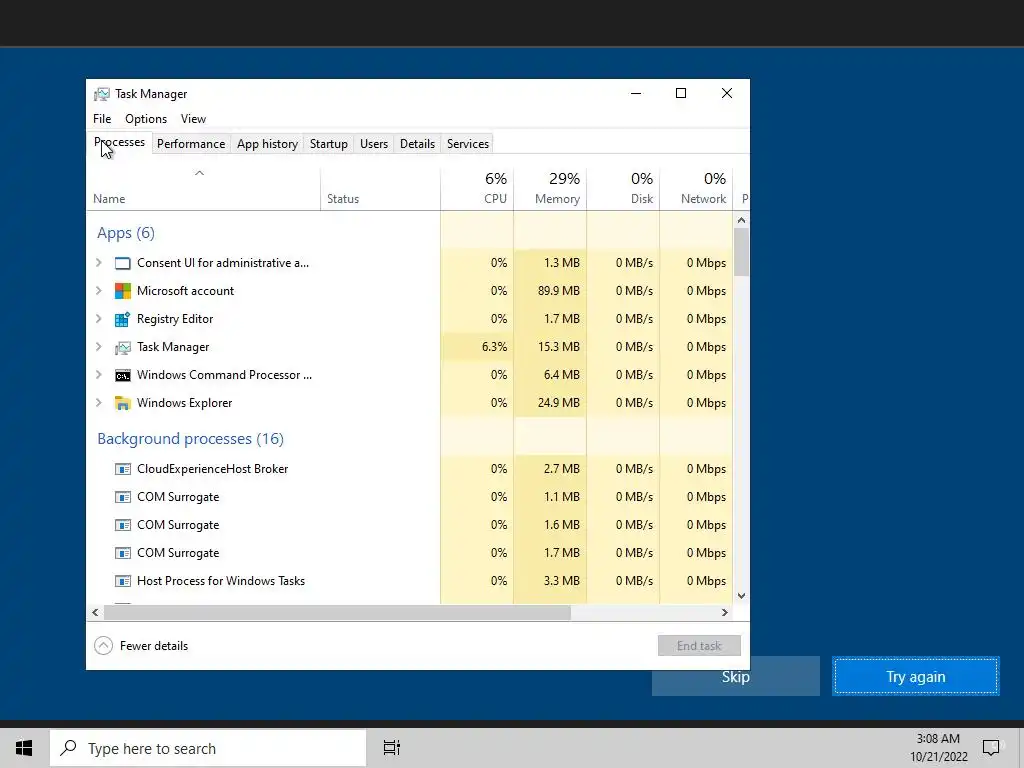Open the taskbar clock showing 3:08 AM

(x=938, y=748)
